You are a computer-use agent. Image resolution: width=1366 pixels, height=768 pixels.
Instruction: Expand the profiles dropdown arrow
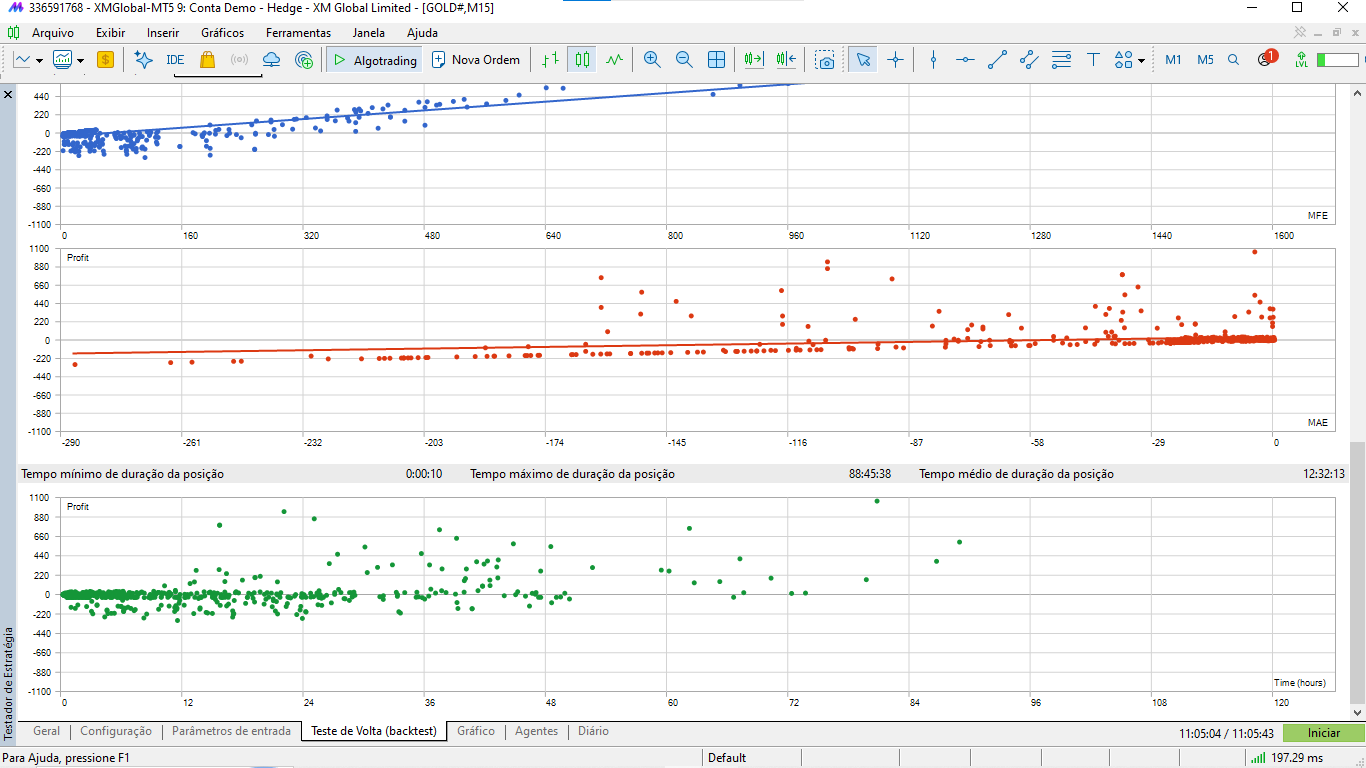[x=80, y=61]
